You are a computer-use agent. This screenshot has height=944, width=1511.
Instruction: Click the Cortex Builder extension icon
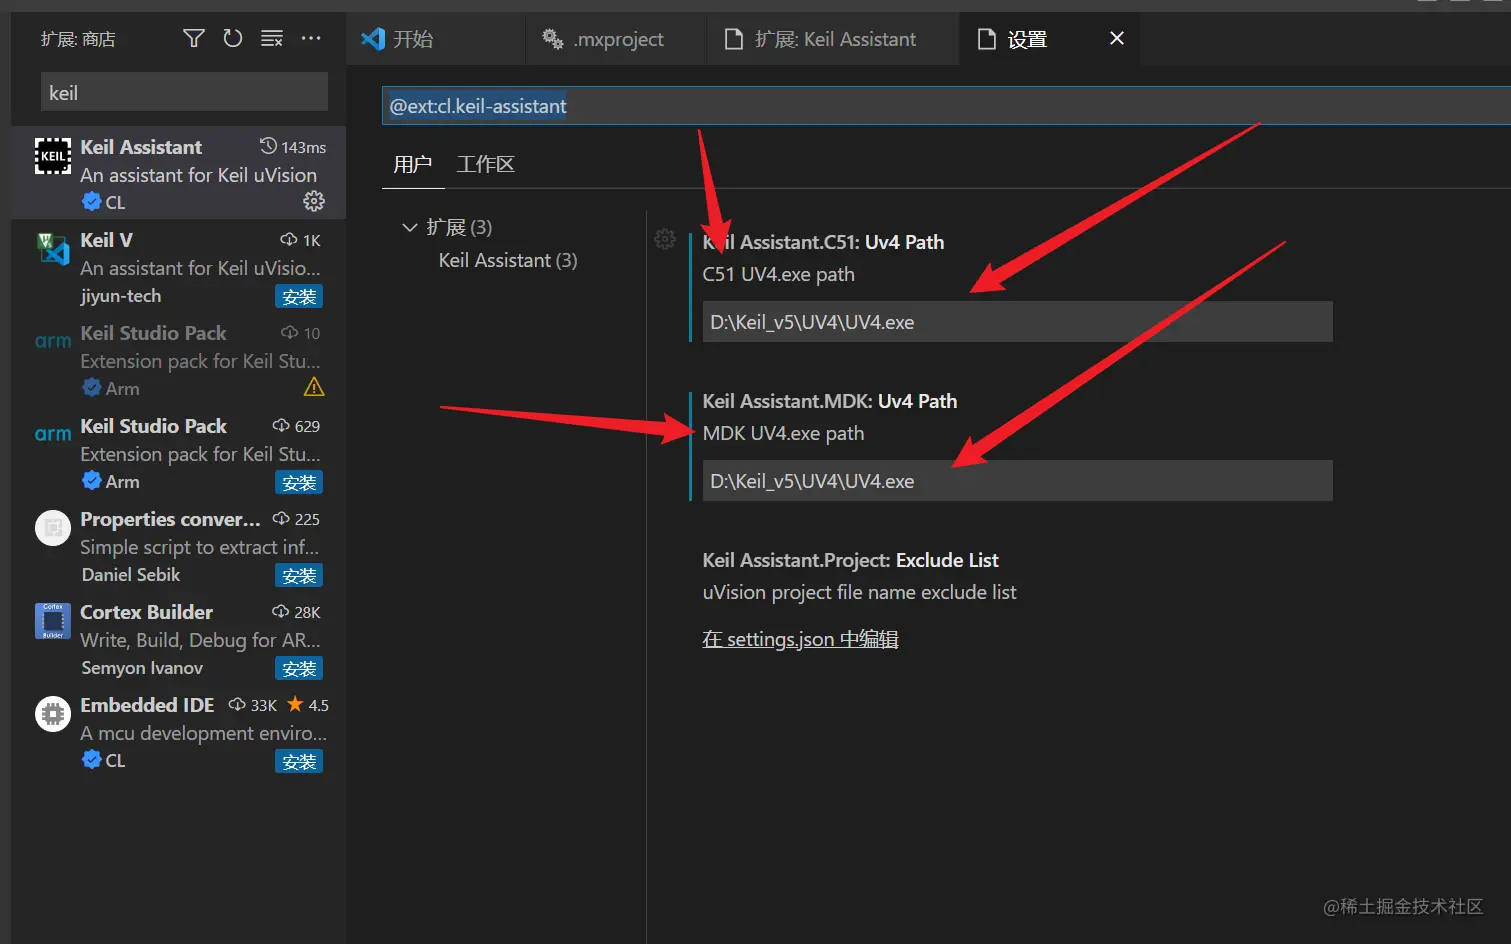[x=53, y=621]
